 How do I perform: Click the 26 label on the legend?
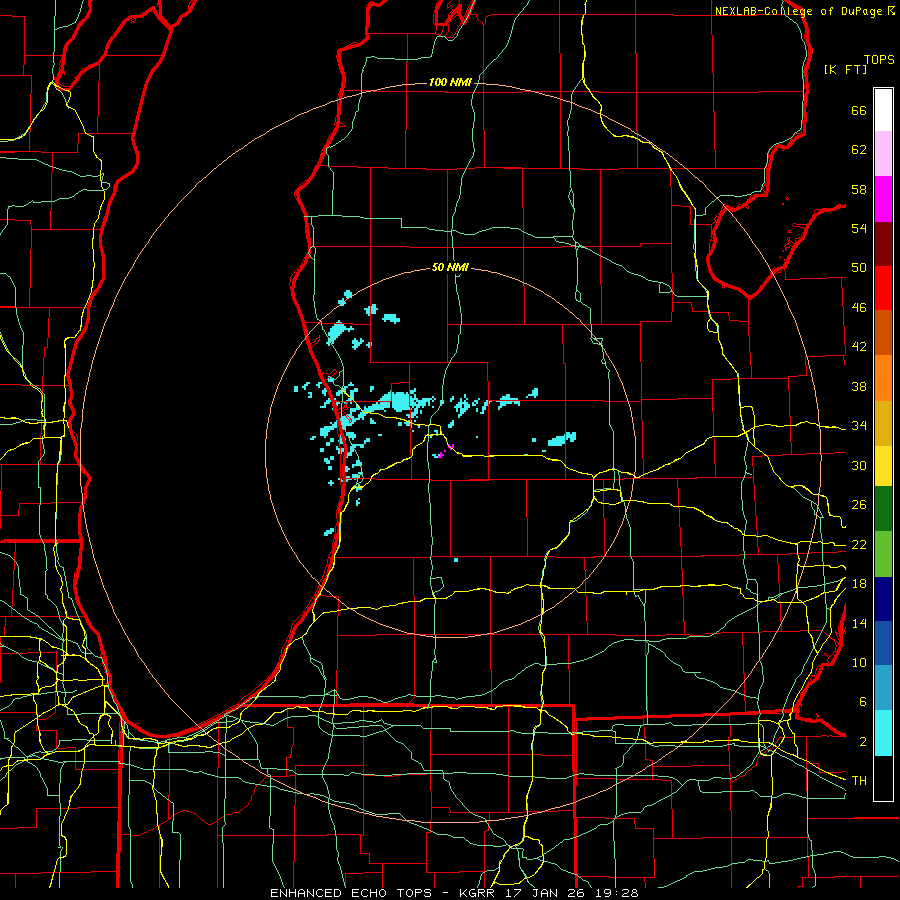[x=859, y=505]
